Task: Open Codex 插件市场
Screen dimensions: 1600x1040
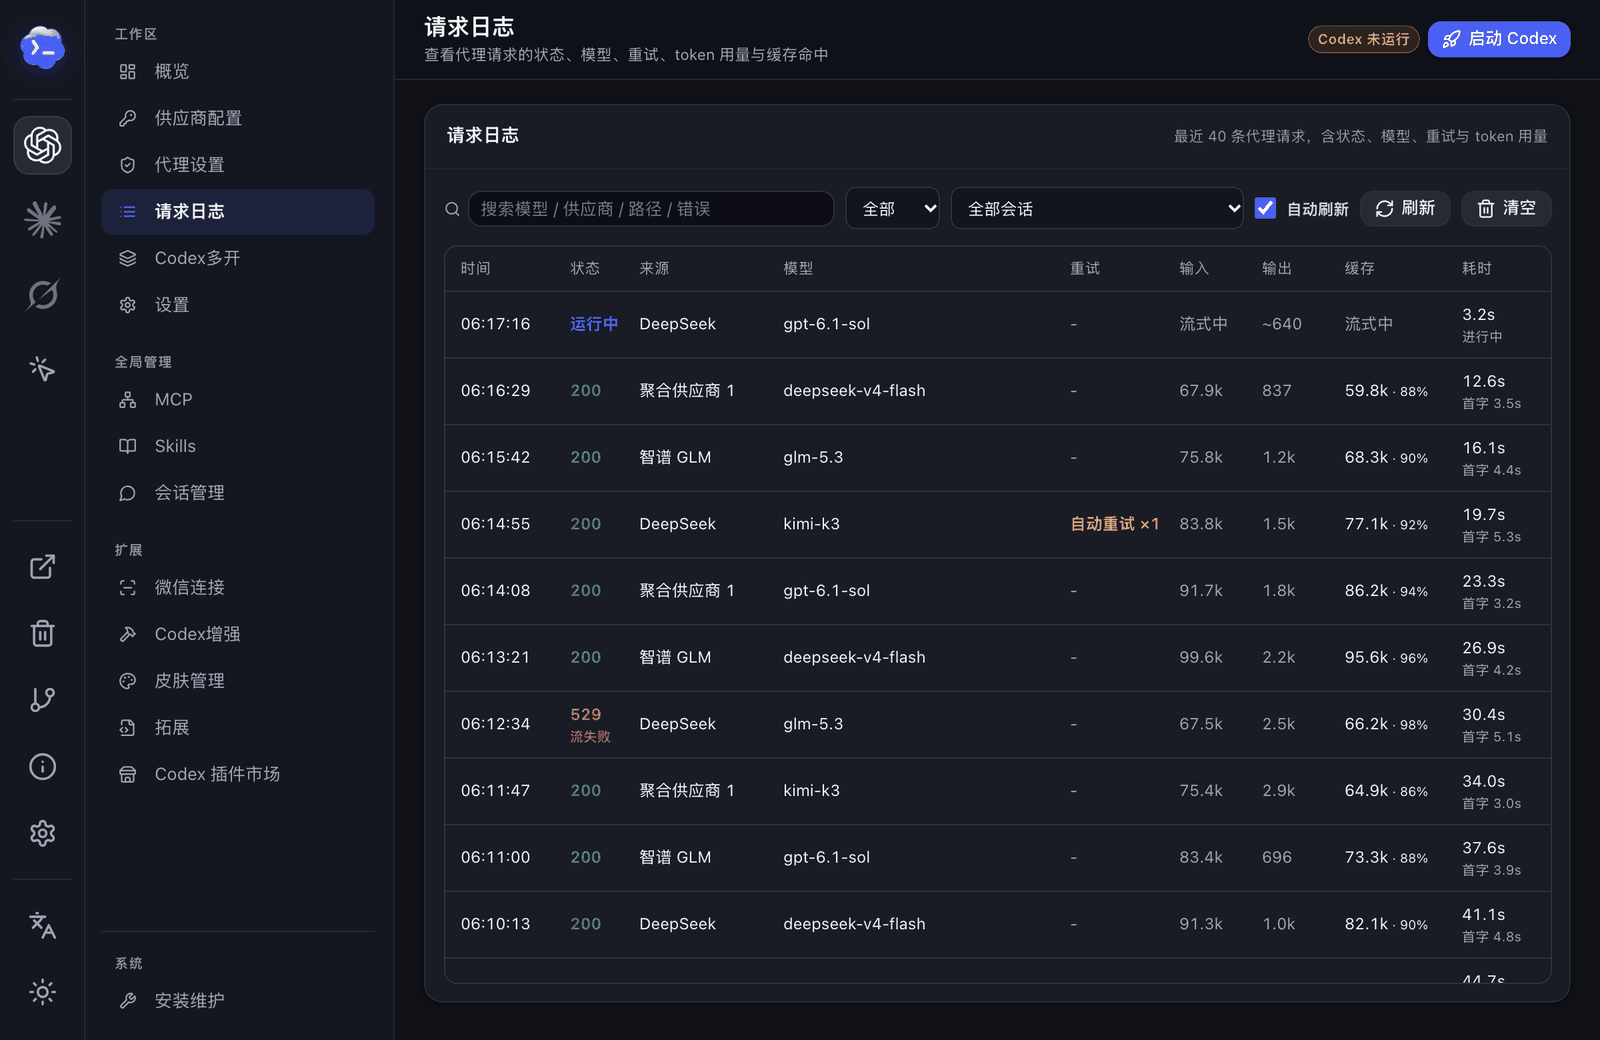Action: [238, 774]
